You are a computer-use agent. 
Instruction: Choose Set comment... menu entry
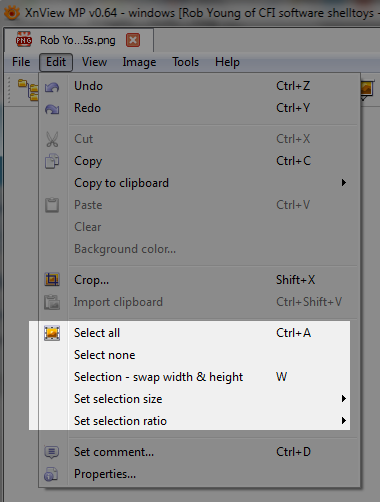pos(199,452)
